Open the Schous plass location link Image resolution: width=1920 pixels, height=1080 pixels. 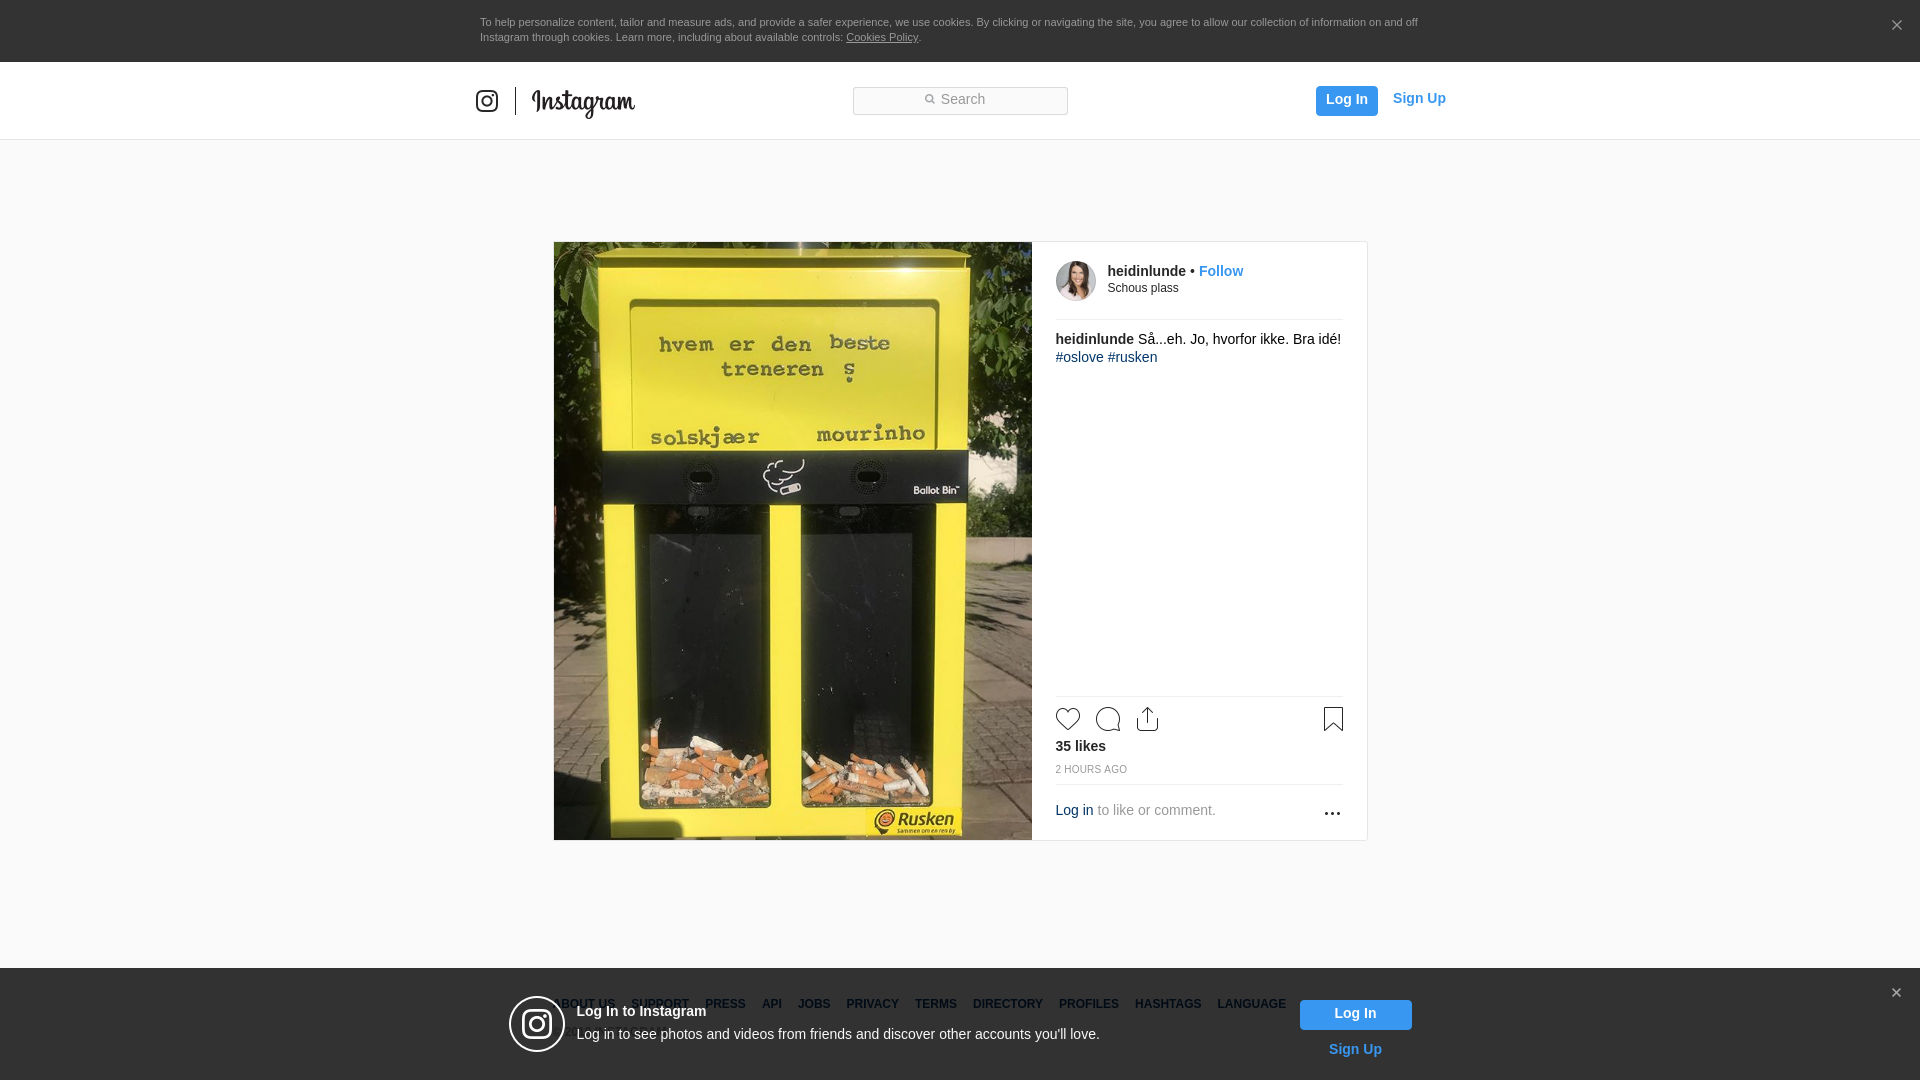pyautogui.click(x=1142, y=288)
